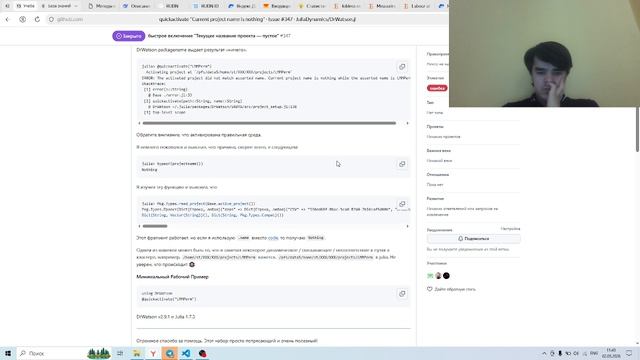This screenshot has height=360, width=640.
Task: Click the left arrow of third code scrollbar
Action: point(139,226)
